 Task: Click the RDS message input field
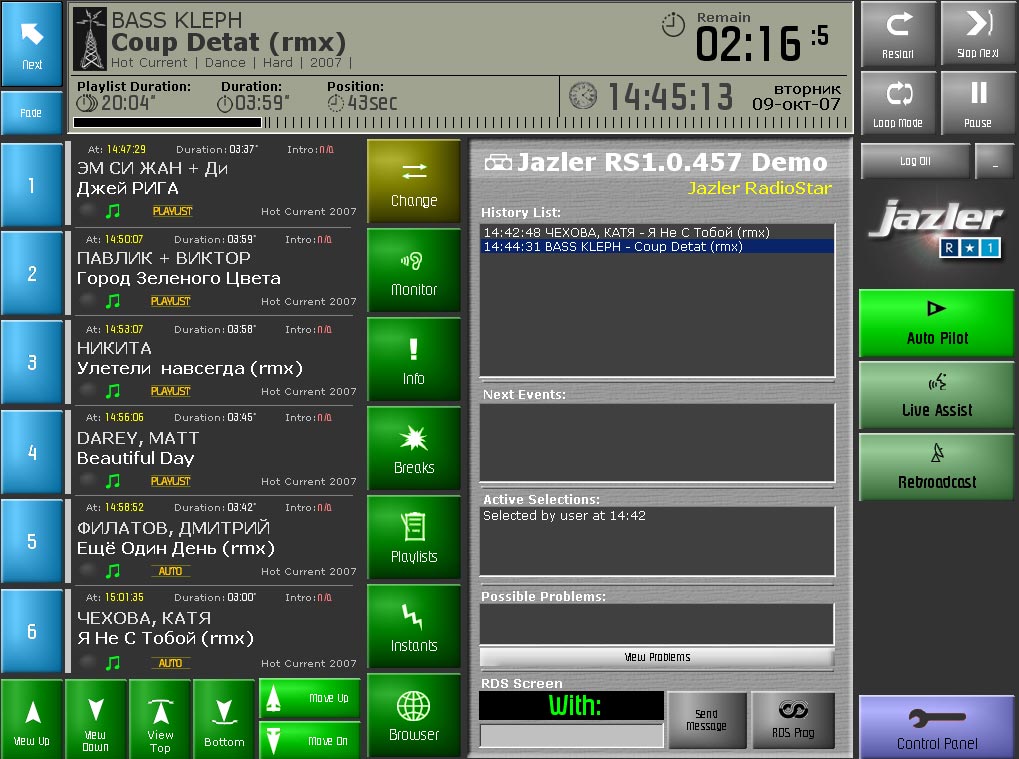pyautogui.click(x=571, y=736)
